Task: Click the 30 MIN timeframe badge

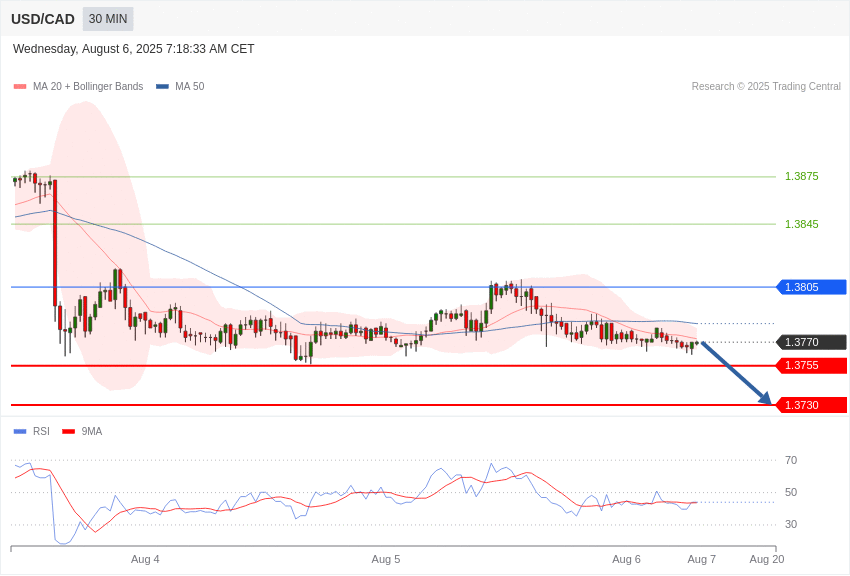Action: coord(108,19)
